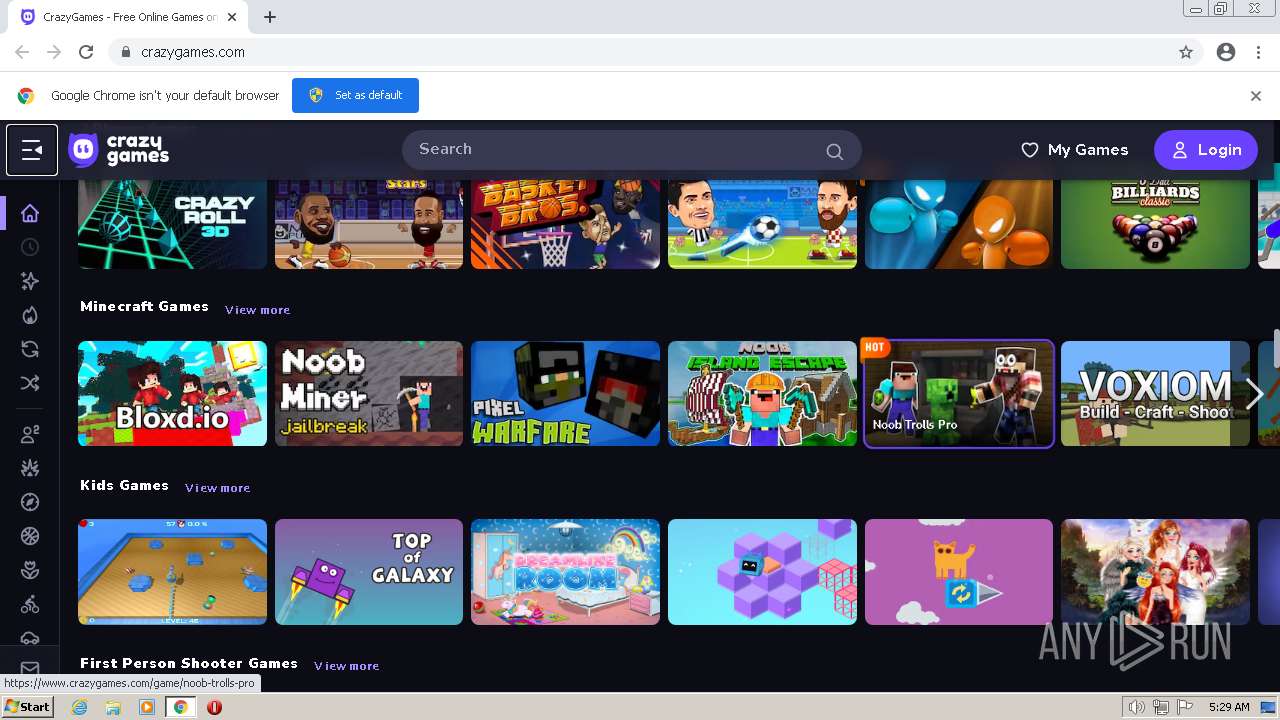Open Basketball Stars game thumbnail
The height and width of the screenshot is (720, 1280).
(369, 224)
